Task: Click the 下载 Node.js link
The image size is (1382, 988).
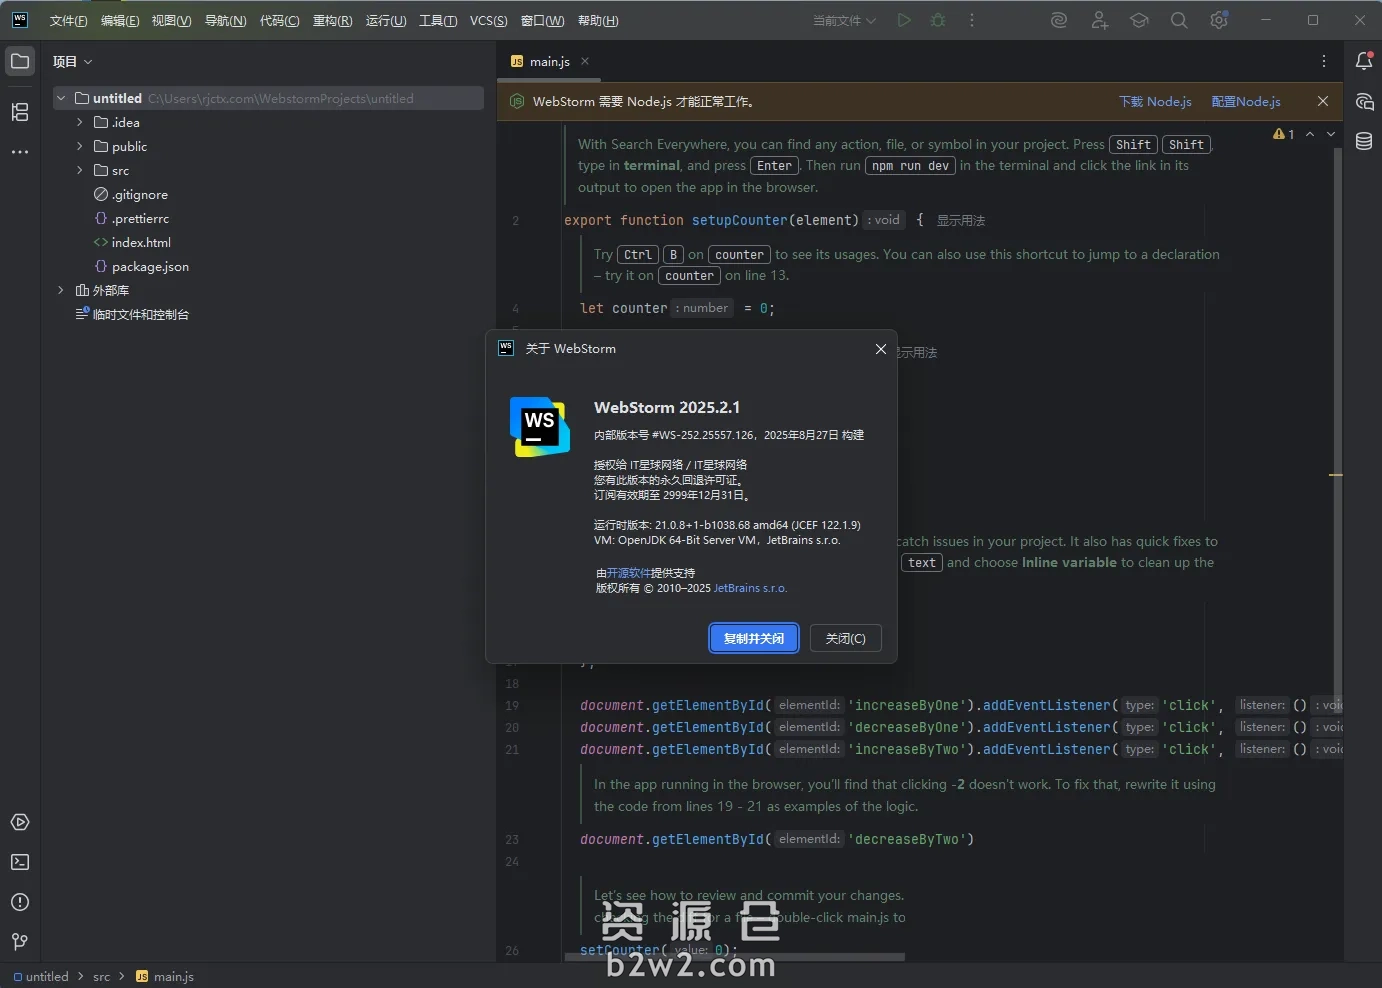Action: coord(1155,101)
